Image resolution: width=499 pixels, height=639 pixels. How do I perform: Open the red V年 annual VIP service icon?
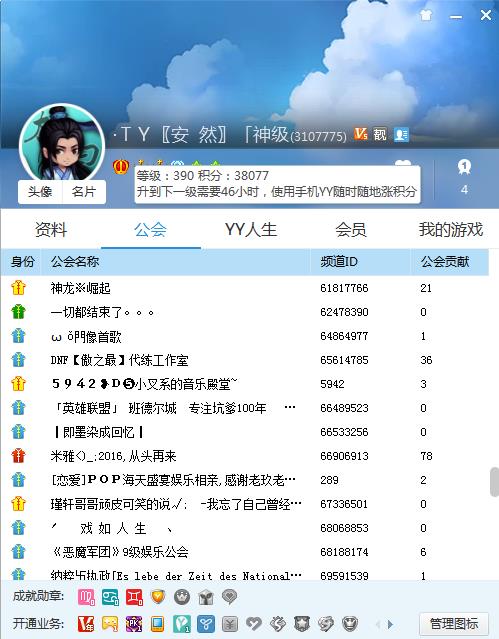[86, 624]
